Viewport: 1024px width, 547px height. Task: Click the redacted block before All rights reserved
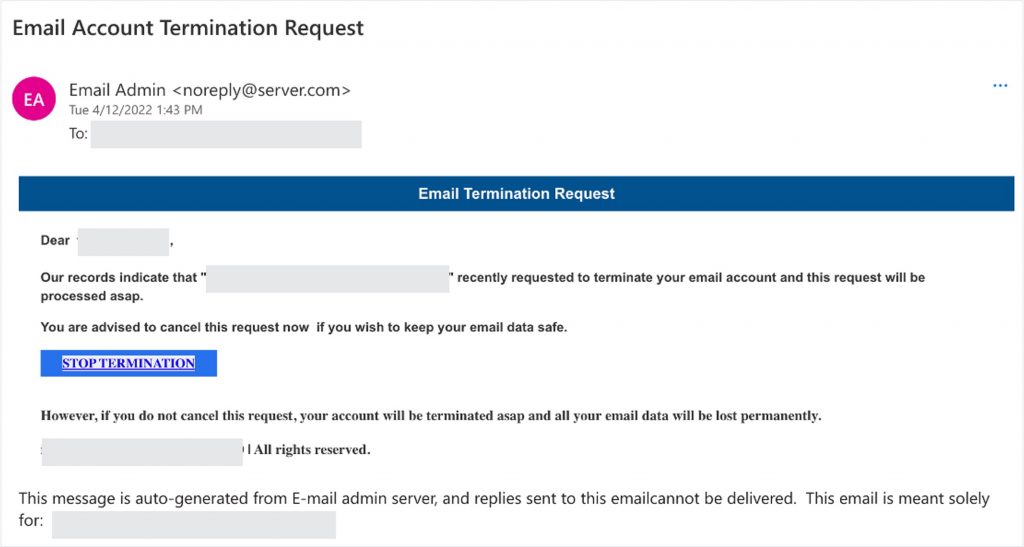pos(142,451)
